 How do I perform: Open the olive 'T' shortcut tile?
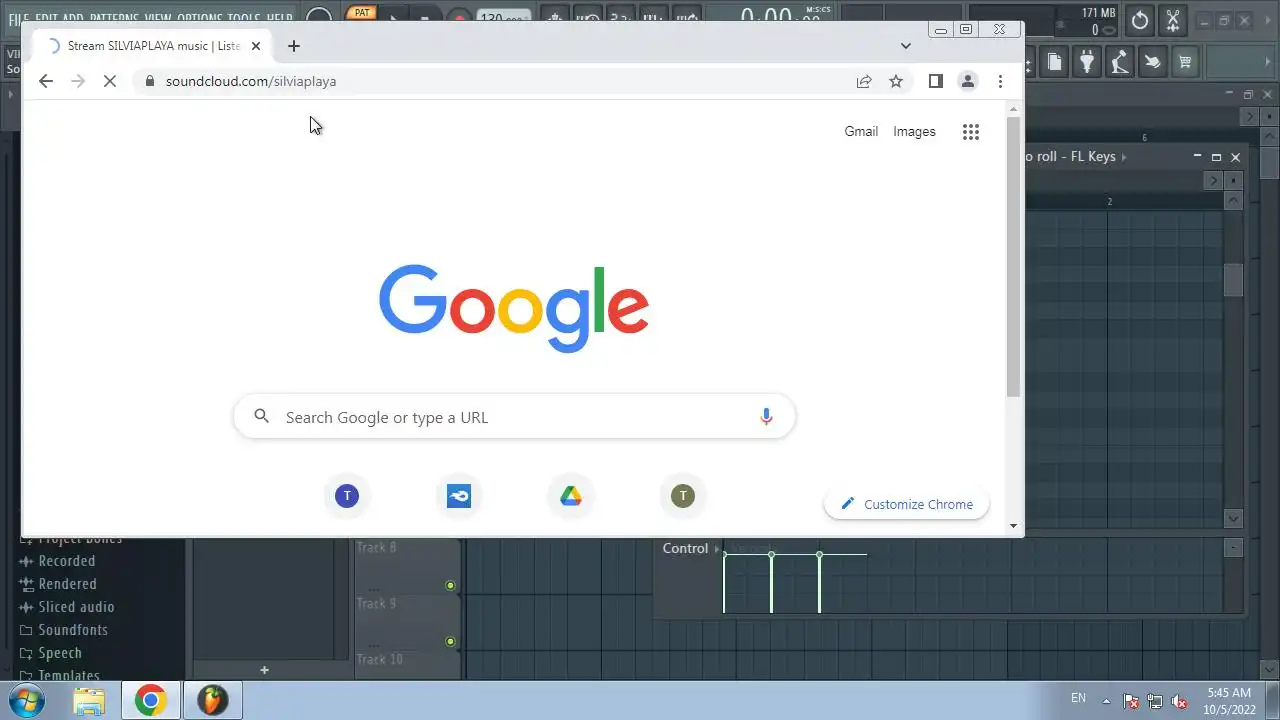(x=683, y=496)
